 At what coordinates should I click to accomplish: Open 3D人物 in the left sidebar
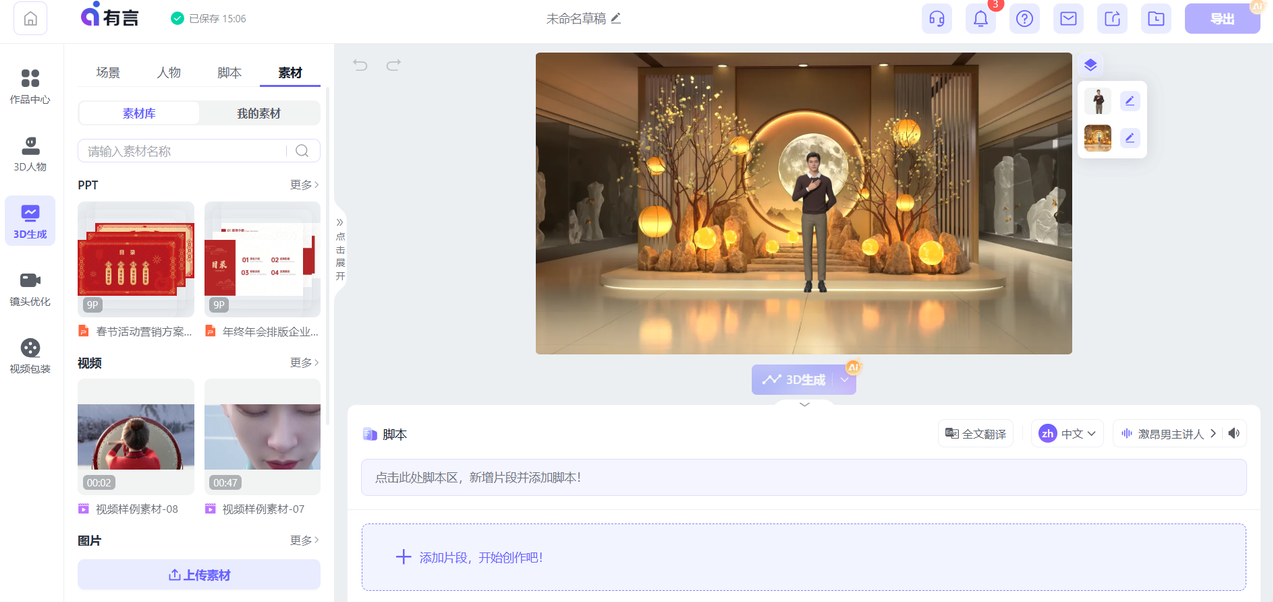tap(29, 155)
